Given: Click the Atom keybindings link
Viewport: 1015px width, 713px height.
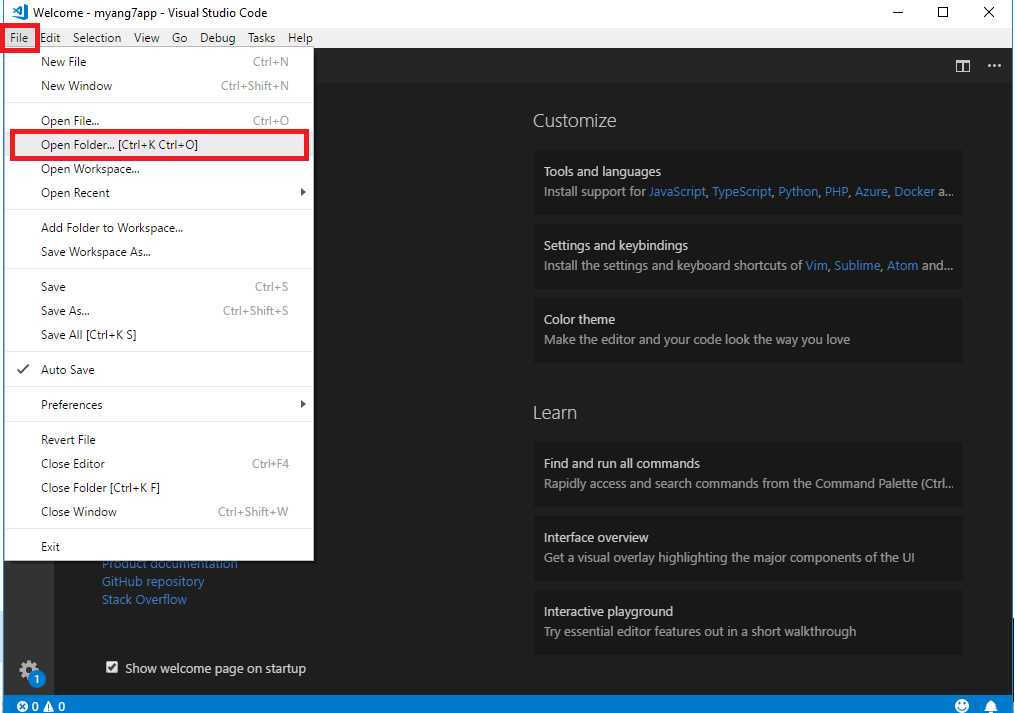Looking at the screenshot, I should click(x=902, y=265).
